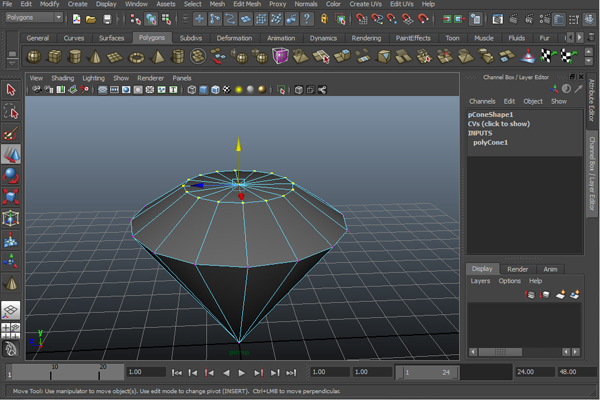
Task: Switch to four-view panel layout
Action: (x=11, y=330)
